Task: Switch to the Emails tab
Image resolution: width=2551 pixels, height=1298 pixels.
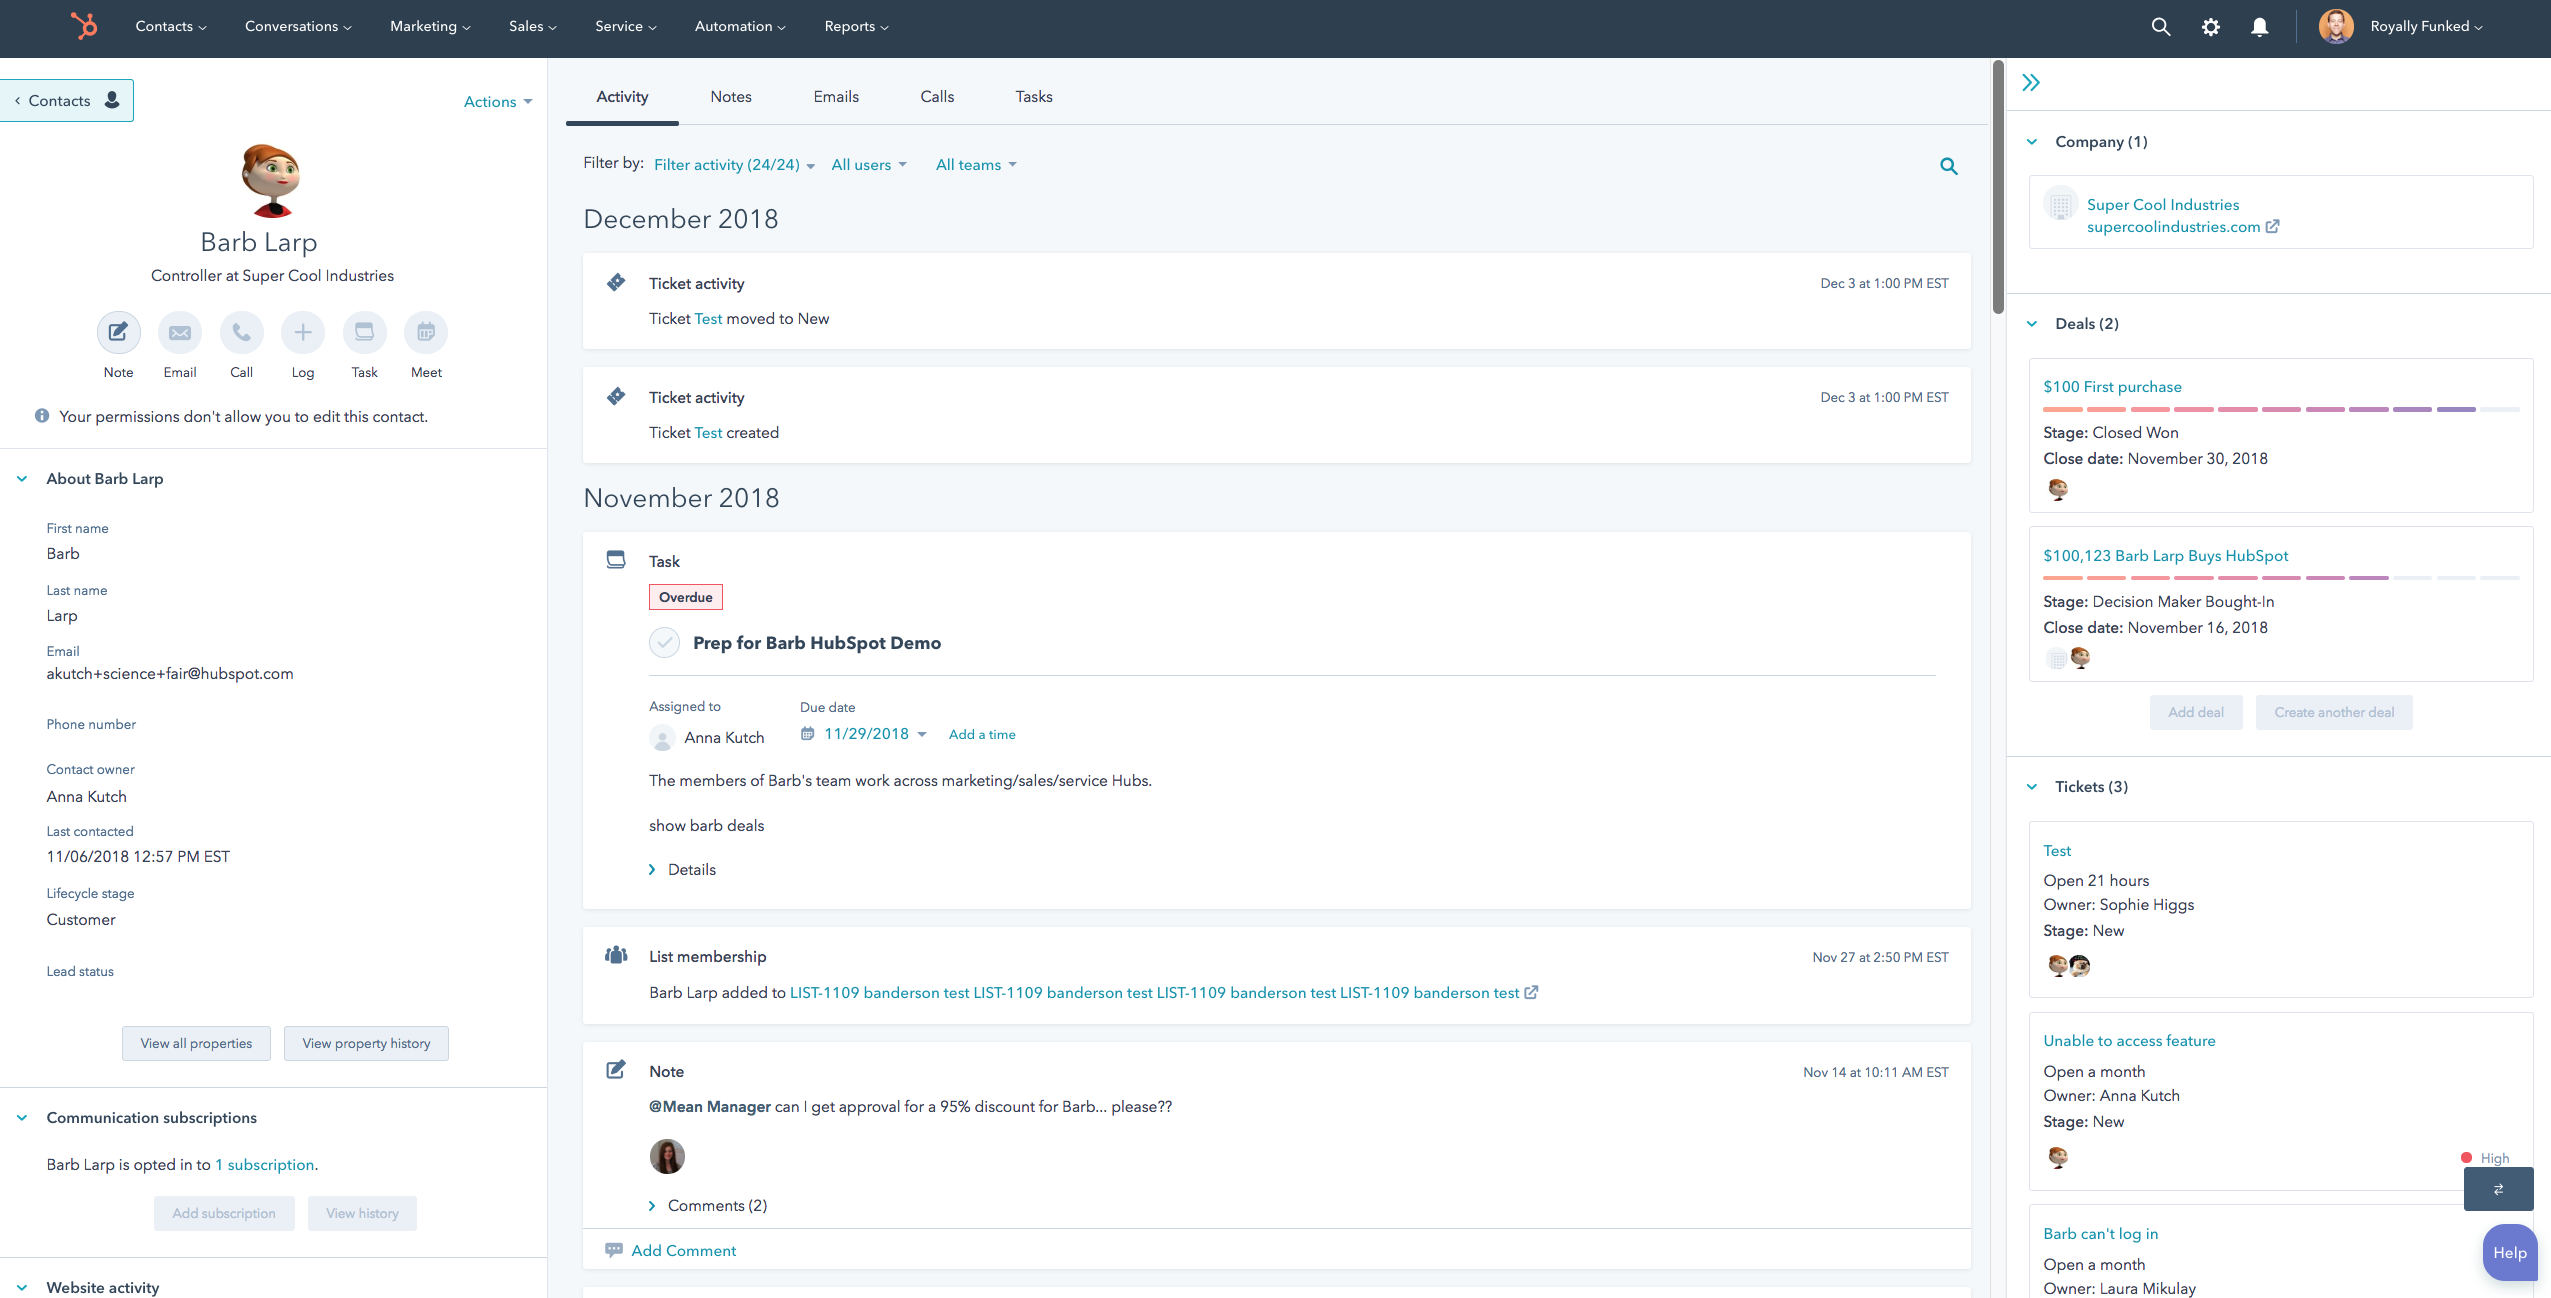Action: pos(836,97)
